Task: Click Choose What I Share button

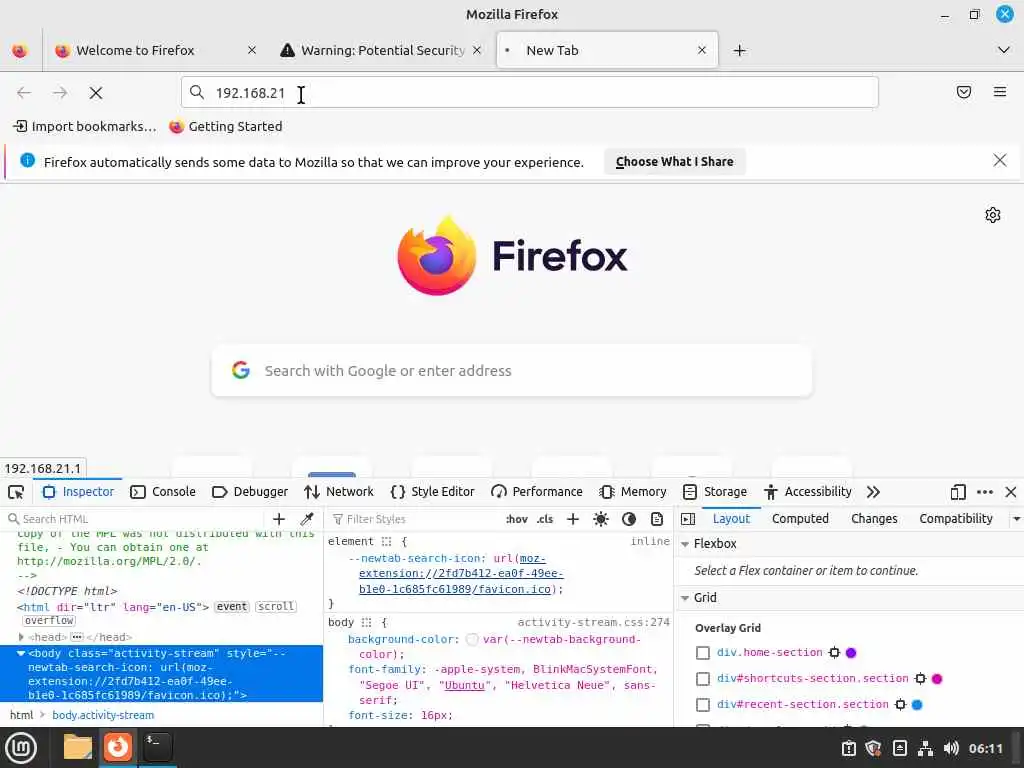Action: click(675, 162)
